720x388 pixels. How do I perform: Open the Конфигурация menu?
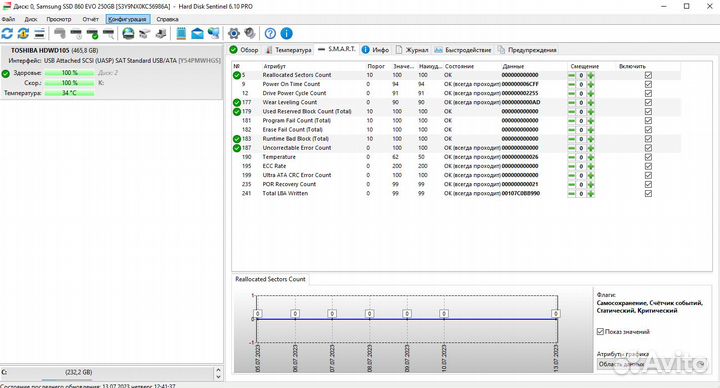click(x=128, y=19)
